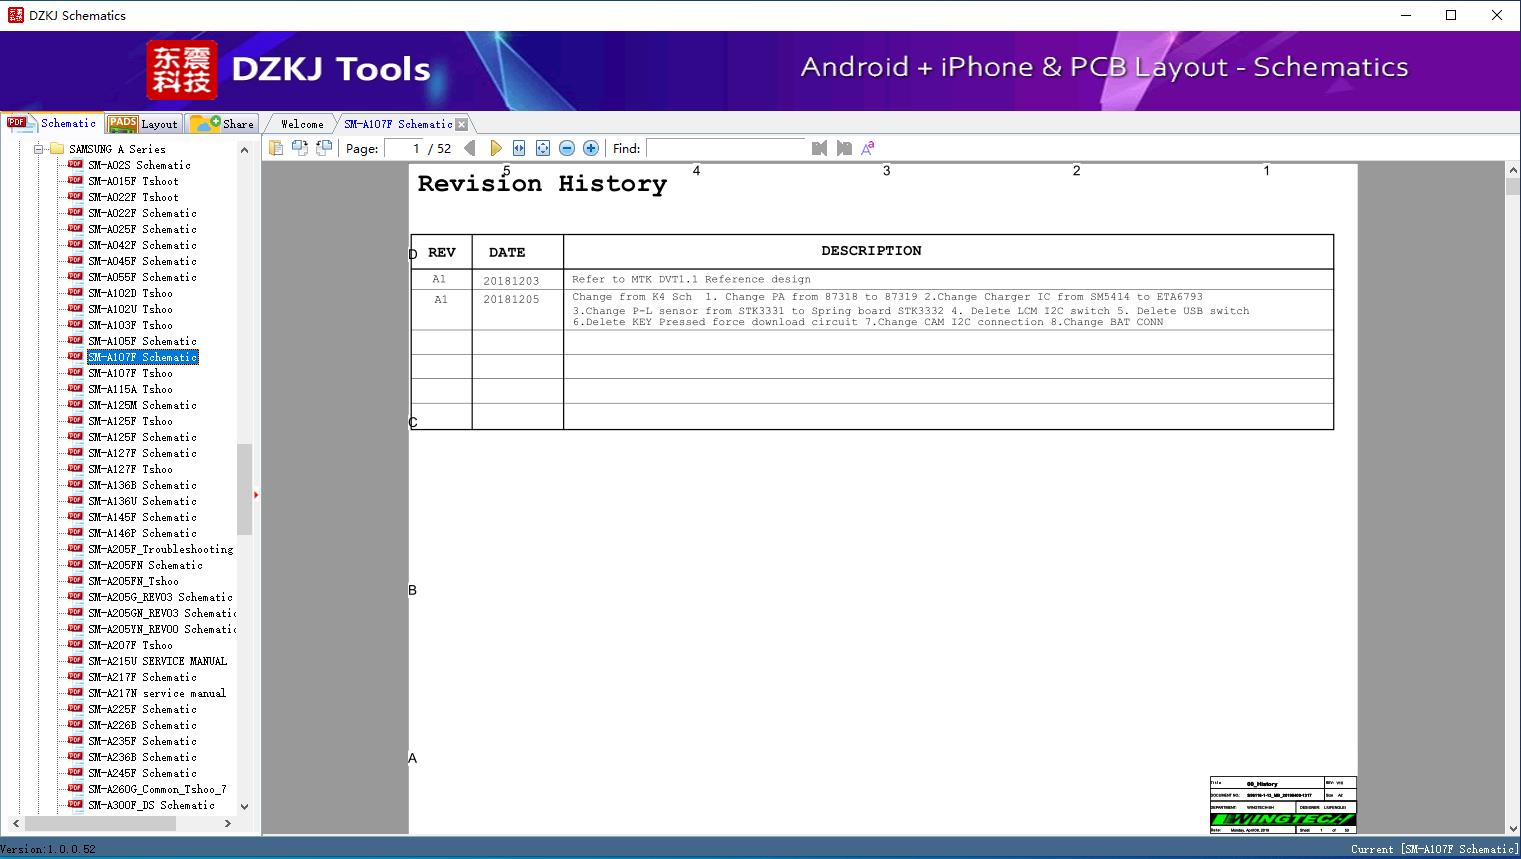Switch to the Layout panel tab

(x=143, y=124)
